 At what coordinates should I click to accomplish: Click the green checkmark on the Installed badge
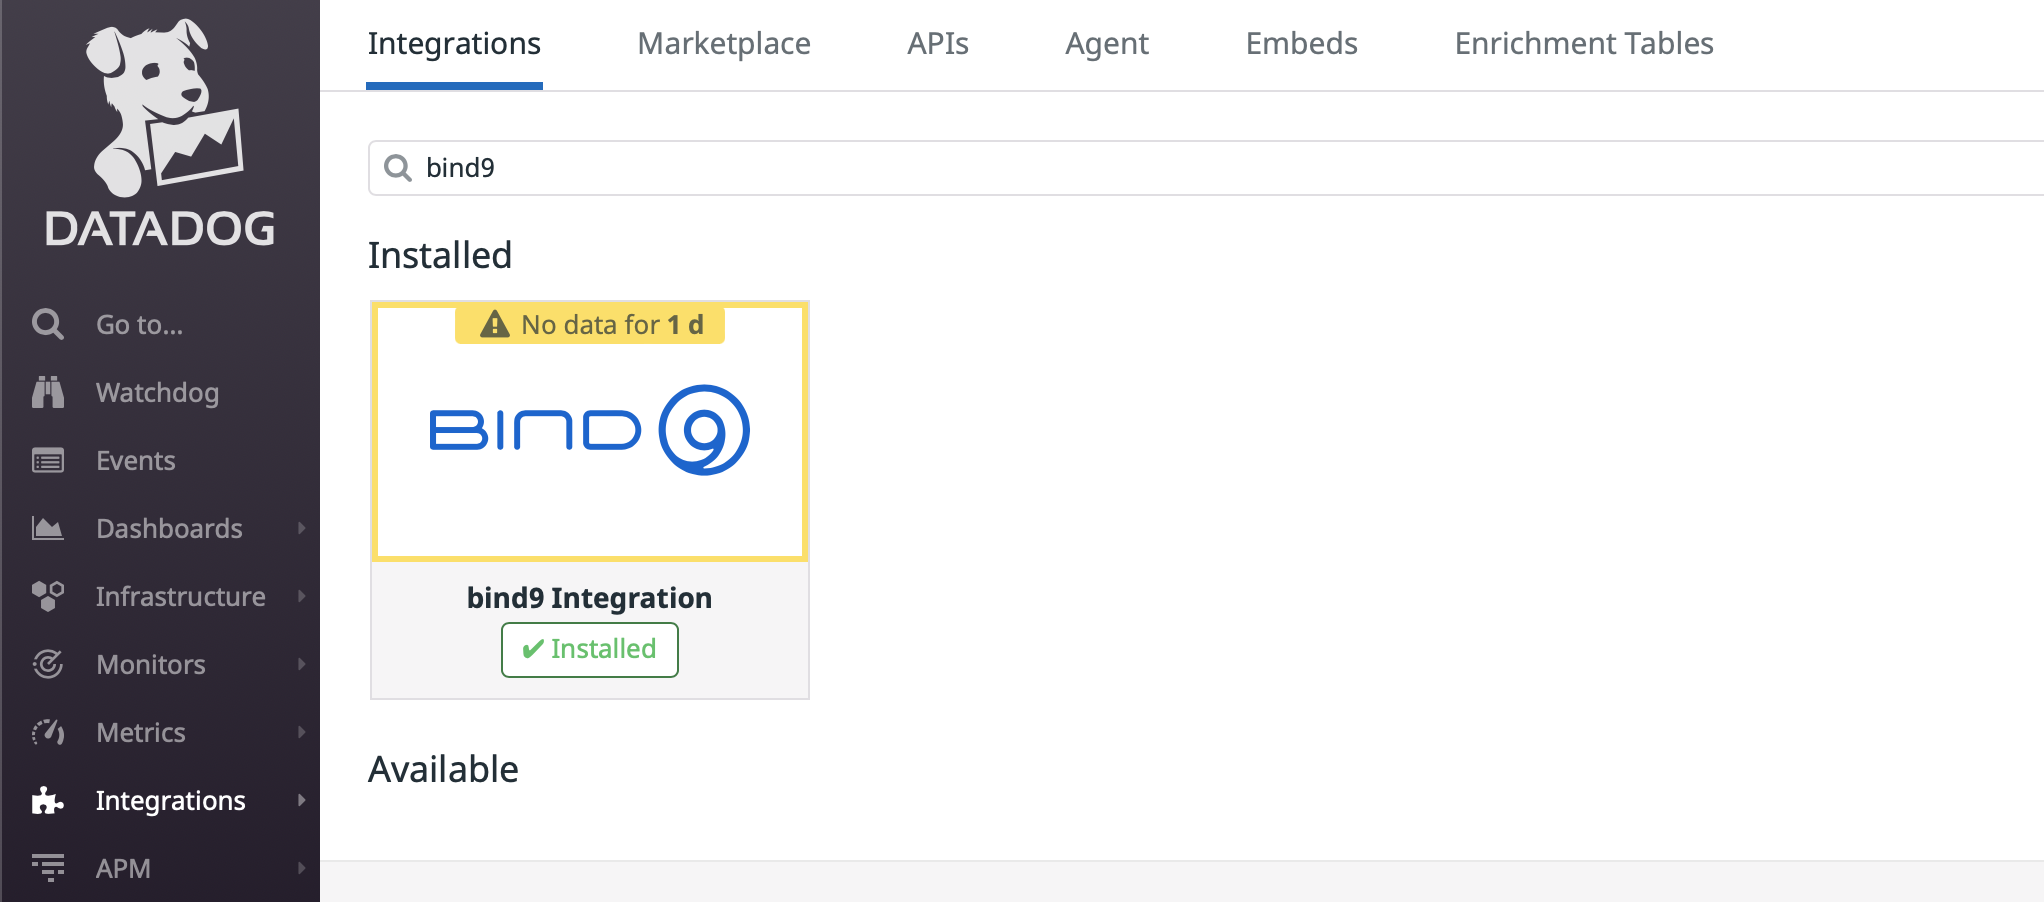click(x=533, y=649)
